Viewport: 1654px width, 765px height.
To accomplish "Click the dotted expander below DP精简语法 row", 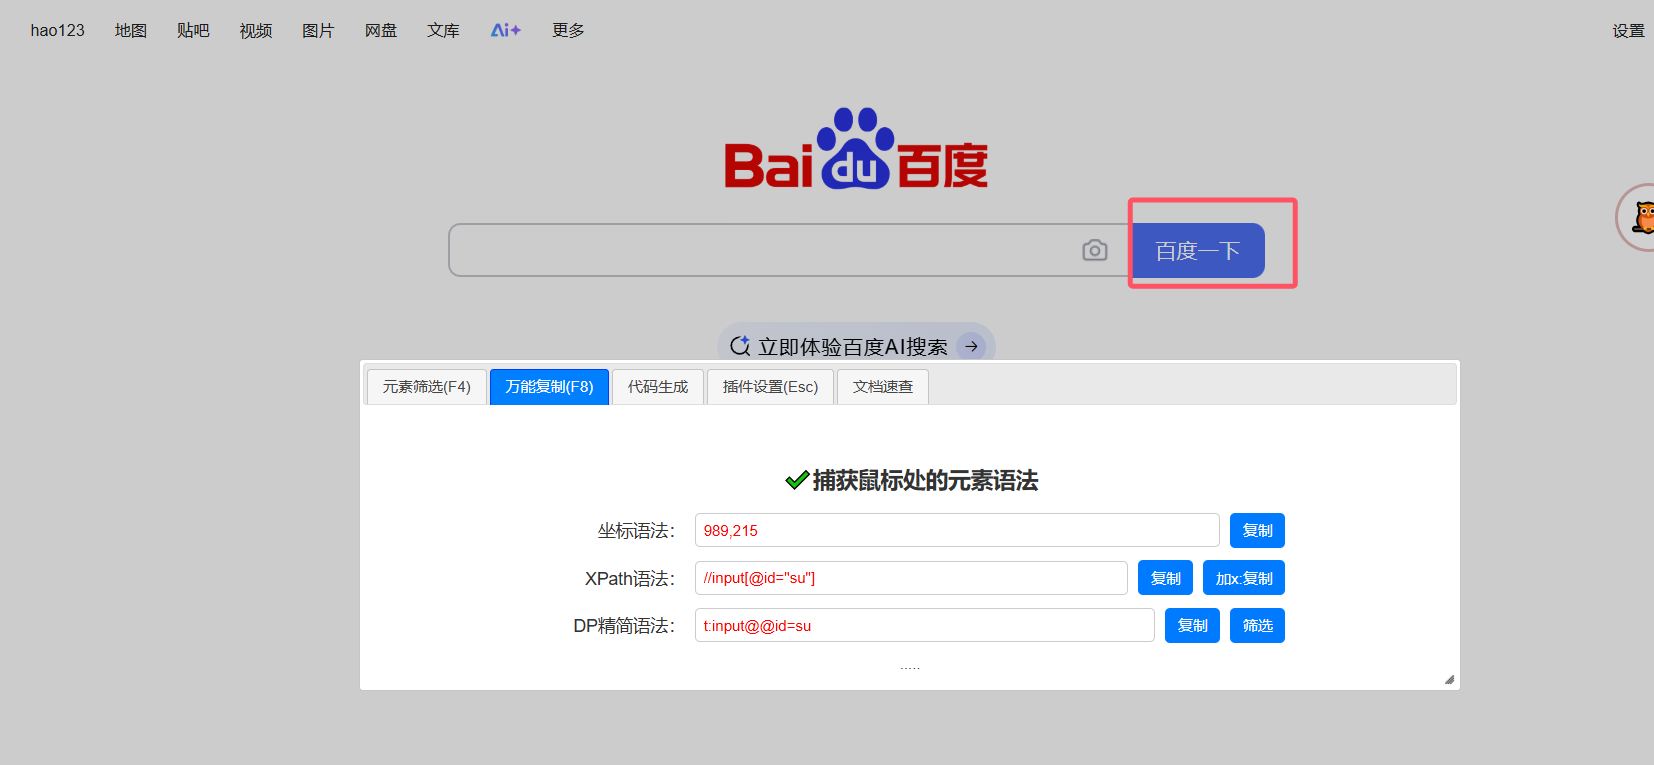I will click(x=910, y=667).
